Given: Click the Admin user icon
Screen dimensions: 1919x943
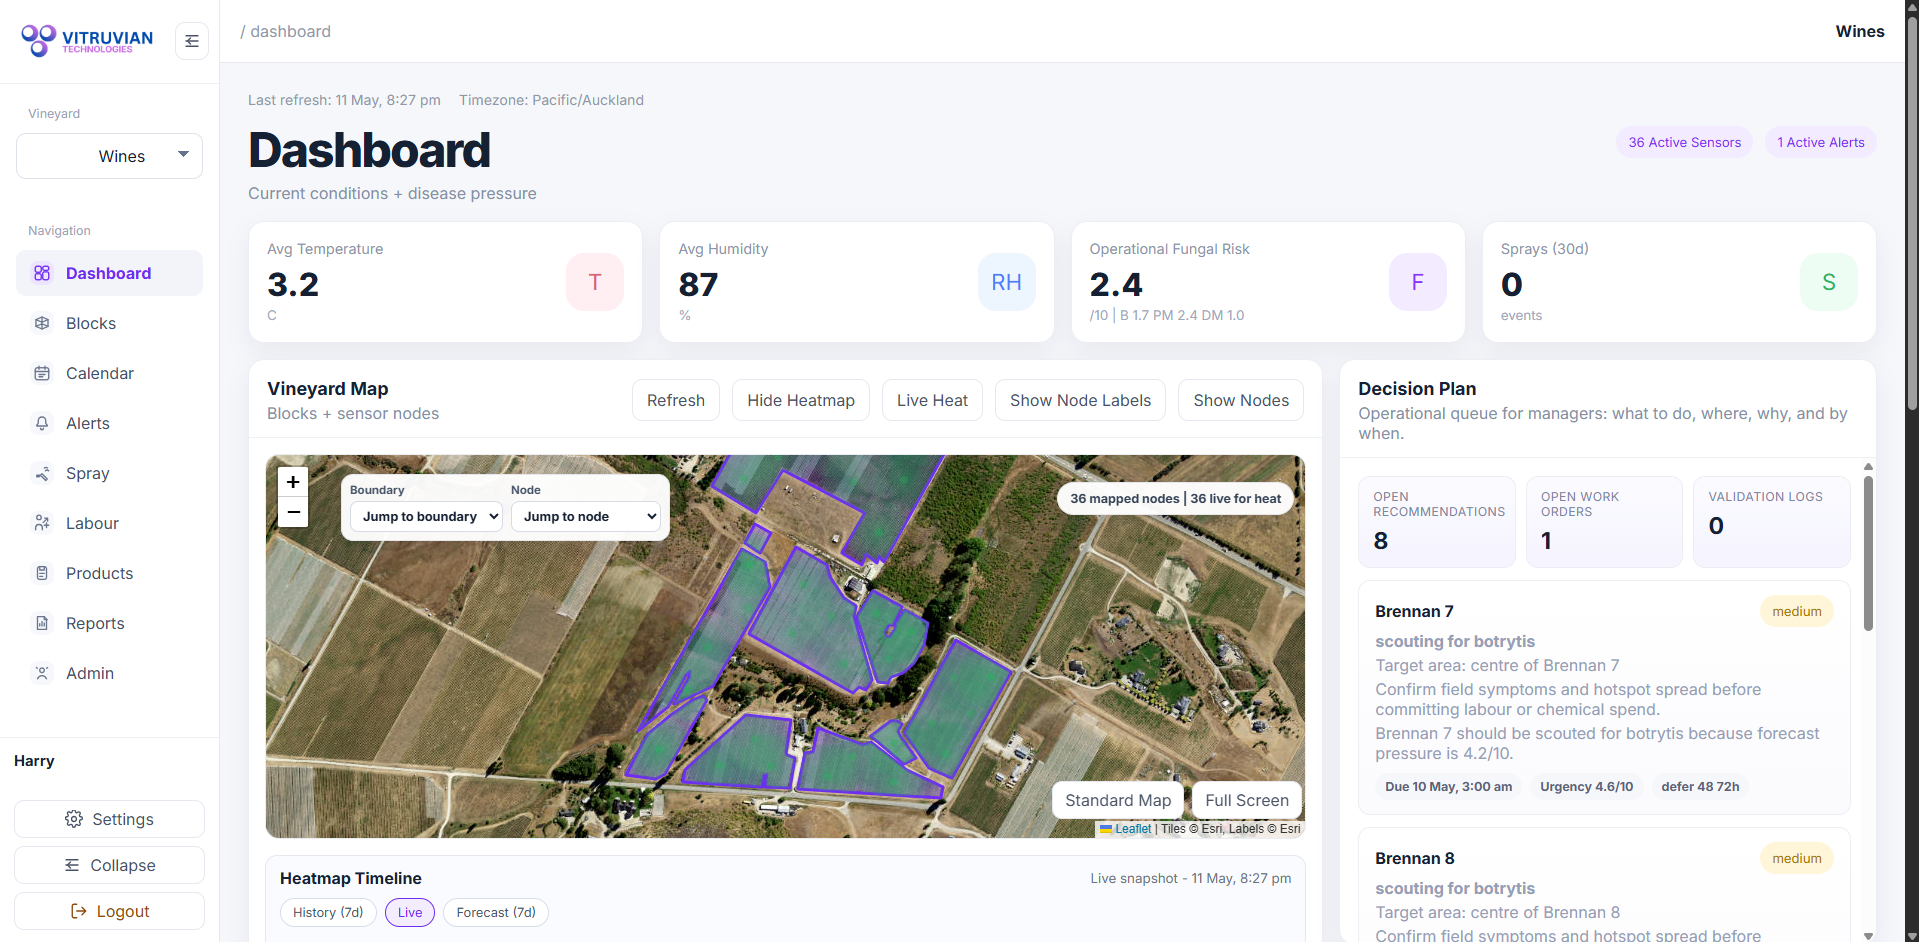Looking at the screenshot, I should tap(42, 673).
